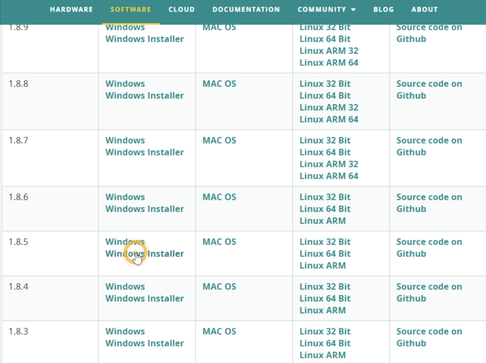The width and height of the screenshot is (486, 363).
Task: Open the Community dropdown arrow
Action: coord(353,10)
